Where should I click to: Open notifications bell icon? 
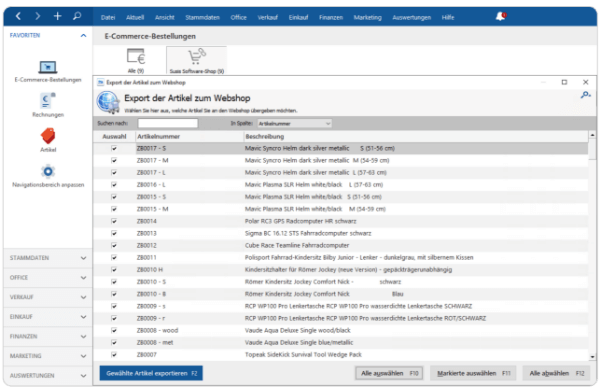coord(501,16)
